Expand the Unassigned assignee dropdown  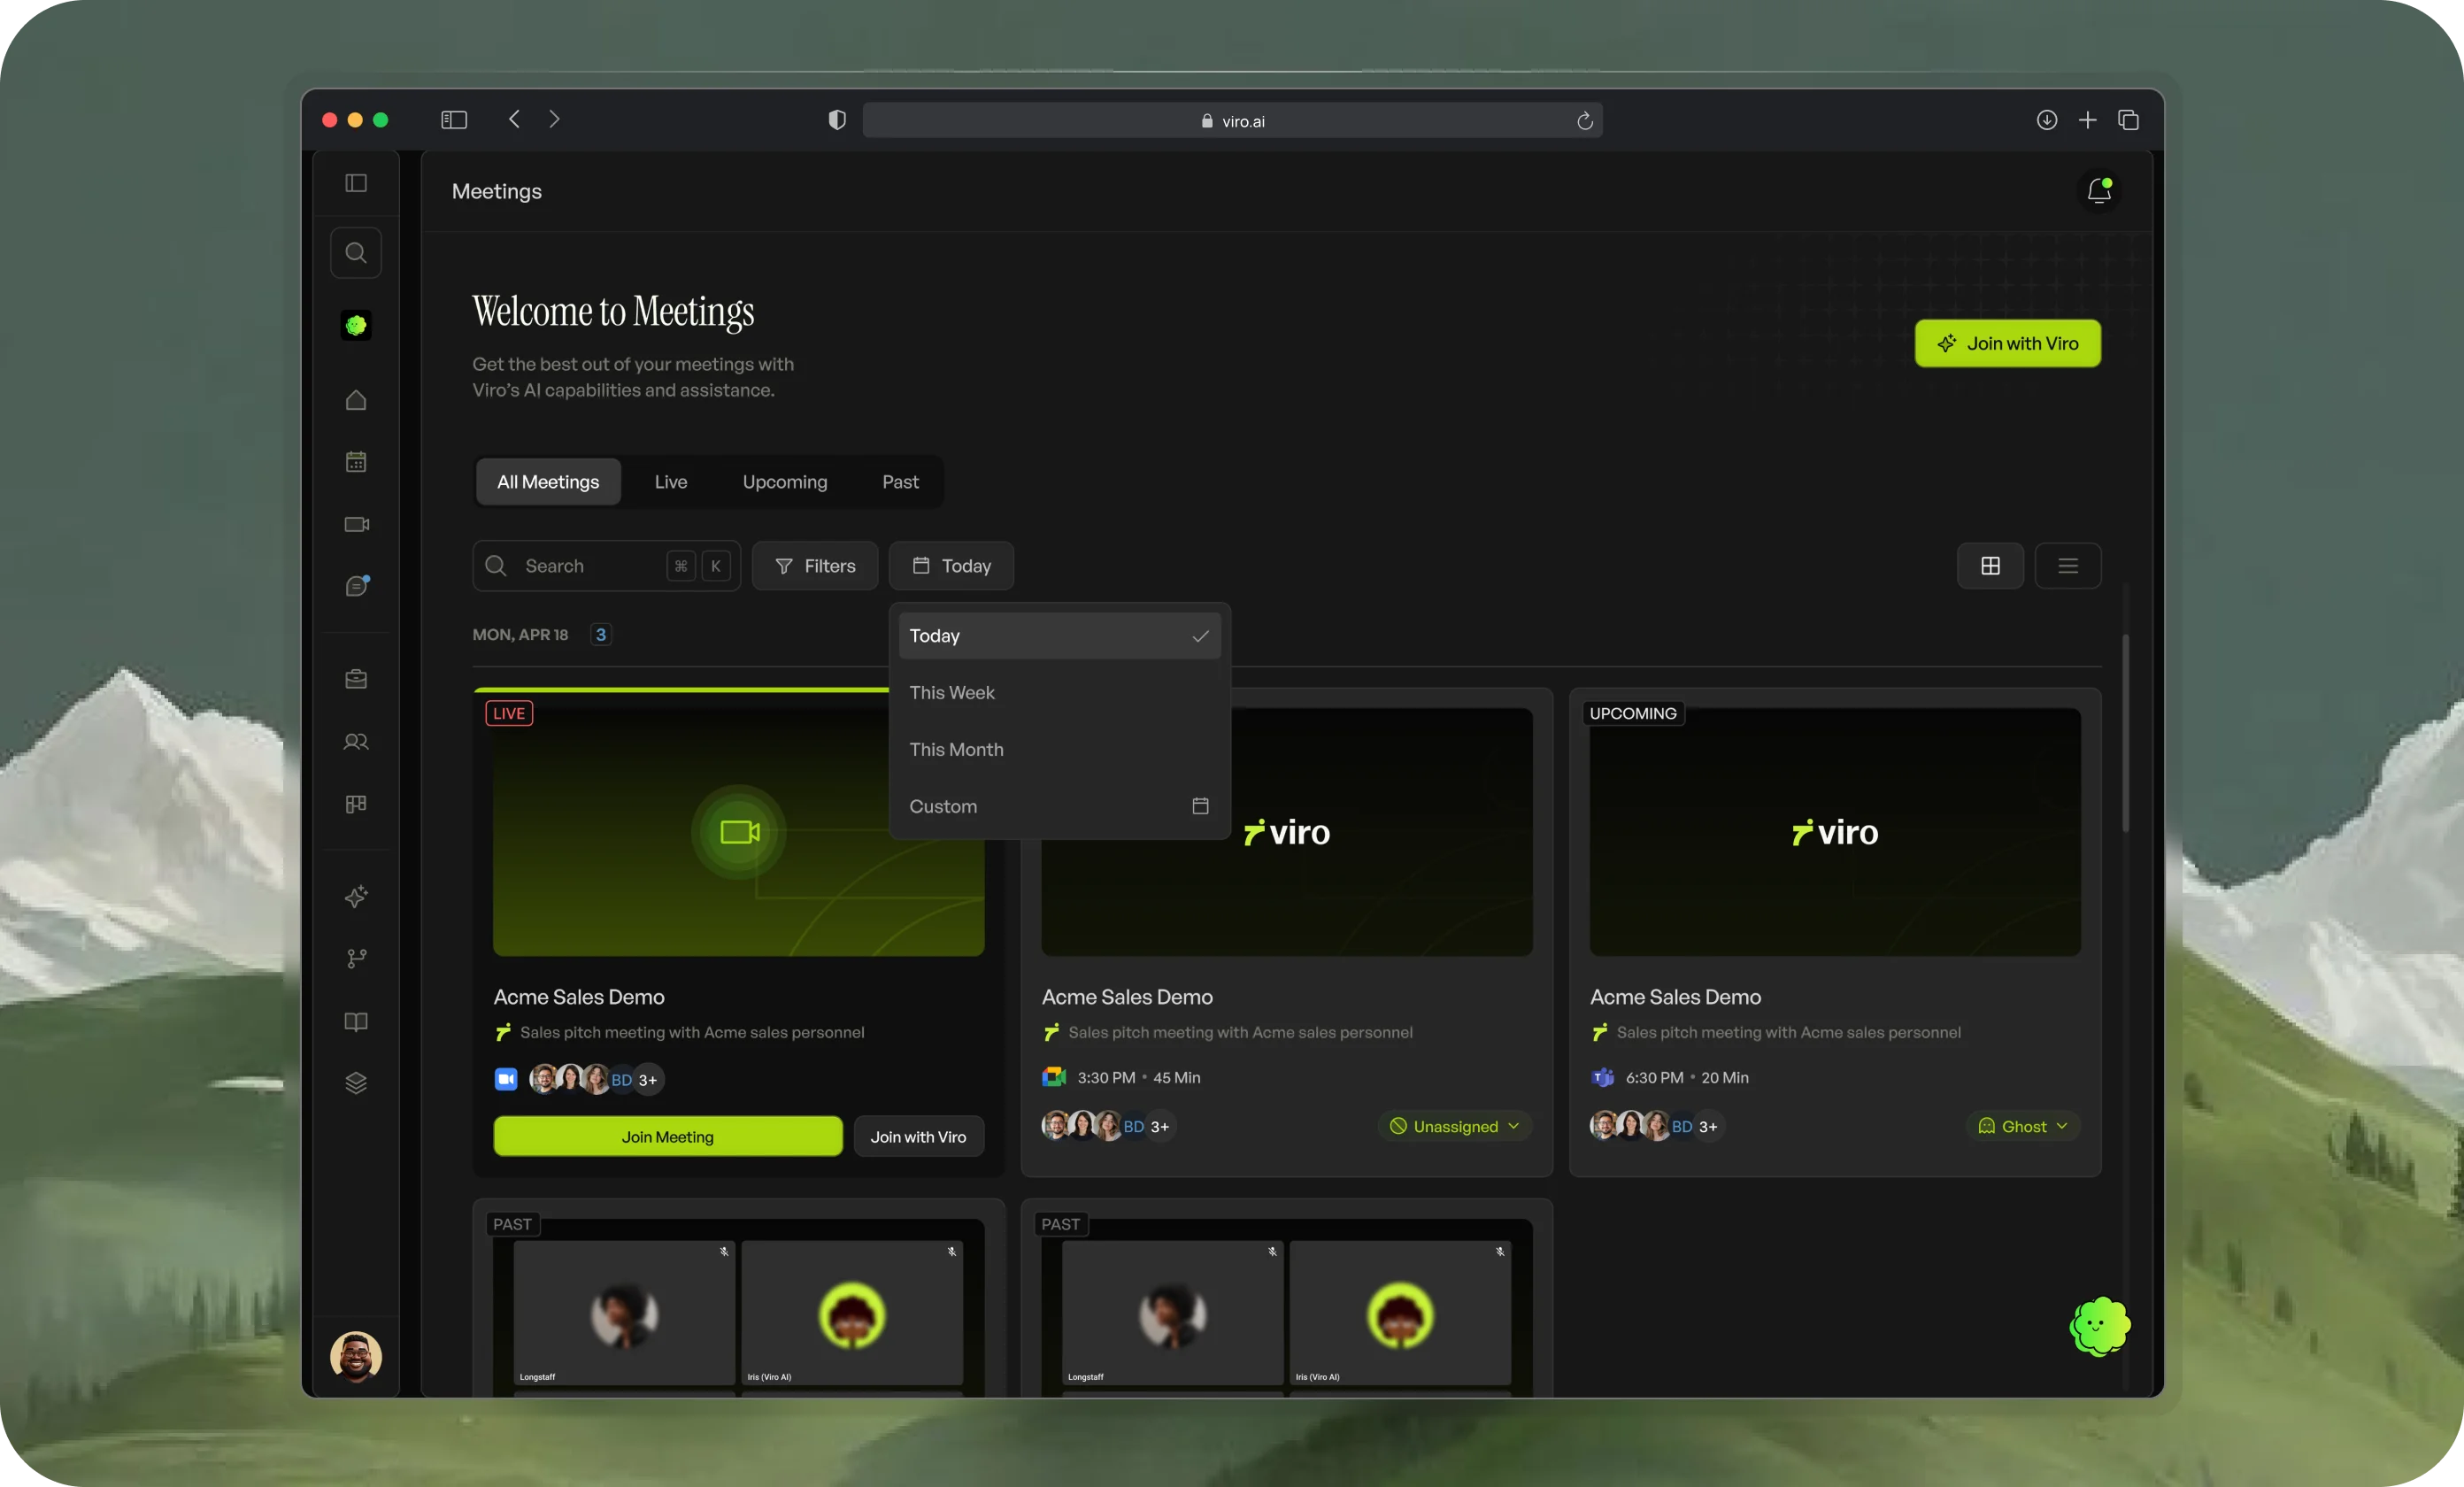(x=1455, y=1126)
